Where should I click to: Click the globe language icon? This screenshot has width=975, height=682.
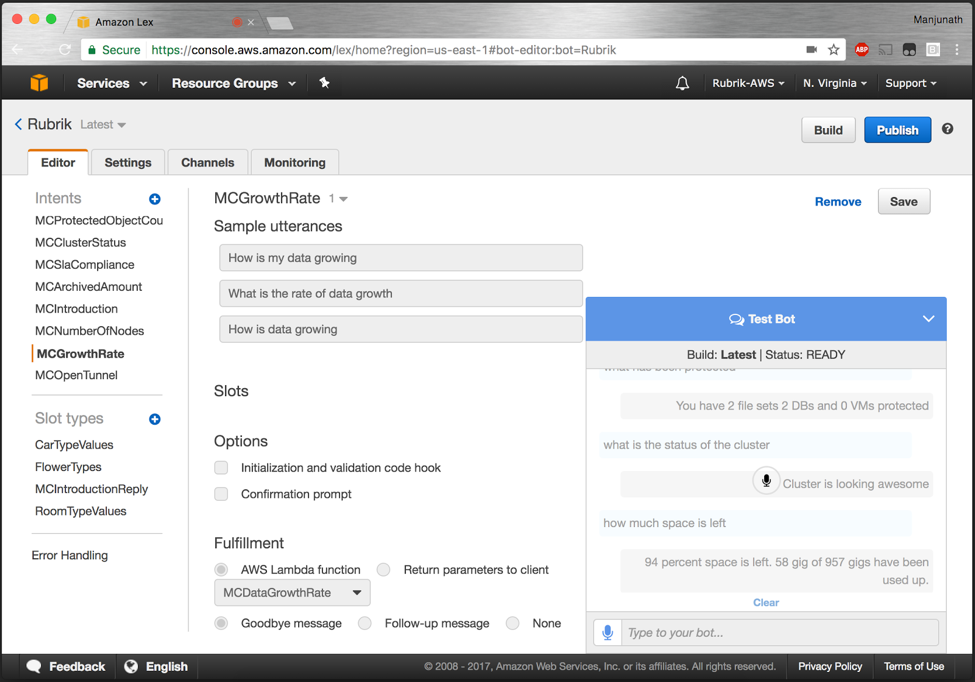[131, 666]
